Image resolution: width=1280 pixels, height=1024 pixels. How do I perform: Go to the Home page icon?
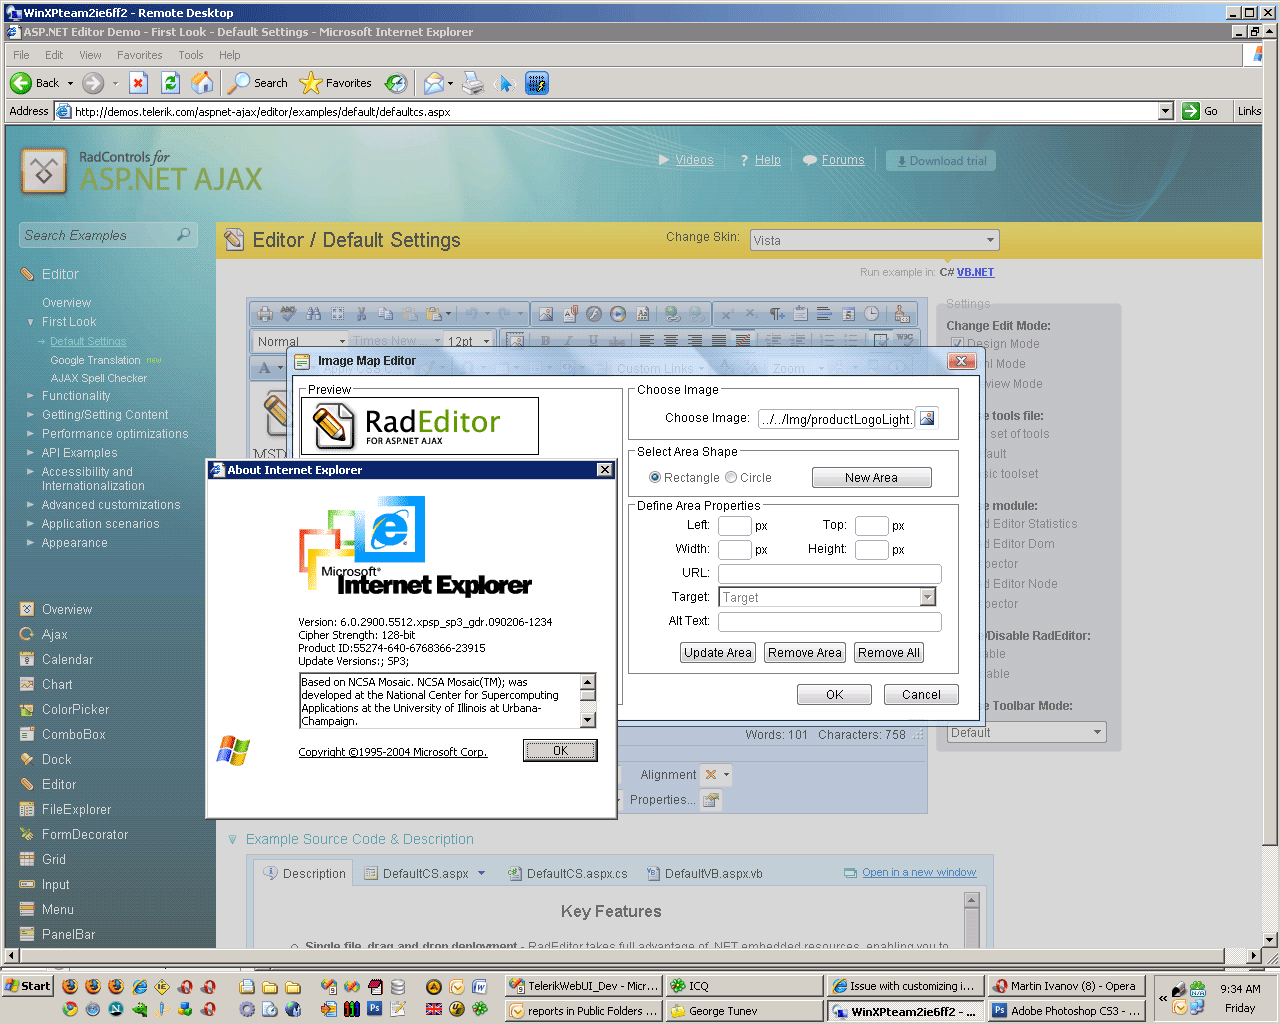(x=202, y=83)
